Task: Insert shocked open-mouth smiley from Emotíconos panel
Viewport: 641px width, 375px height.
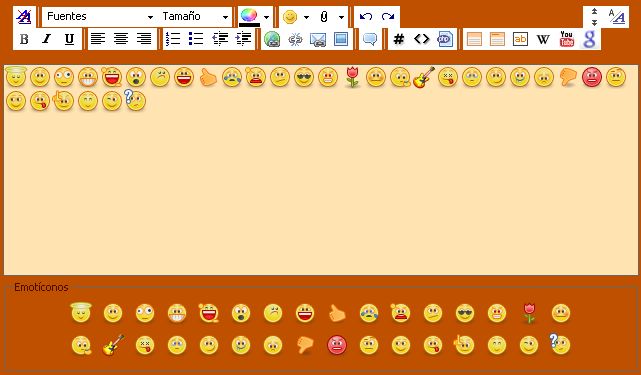Action: click(x=241, y=313)
